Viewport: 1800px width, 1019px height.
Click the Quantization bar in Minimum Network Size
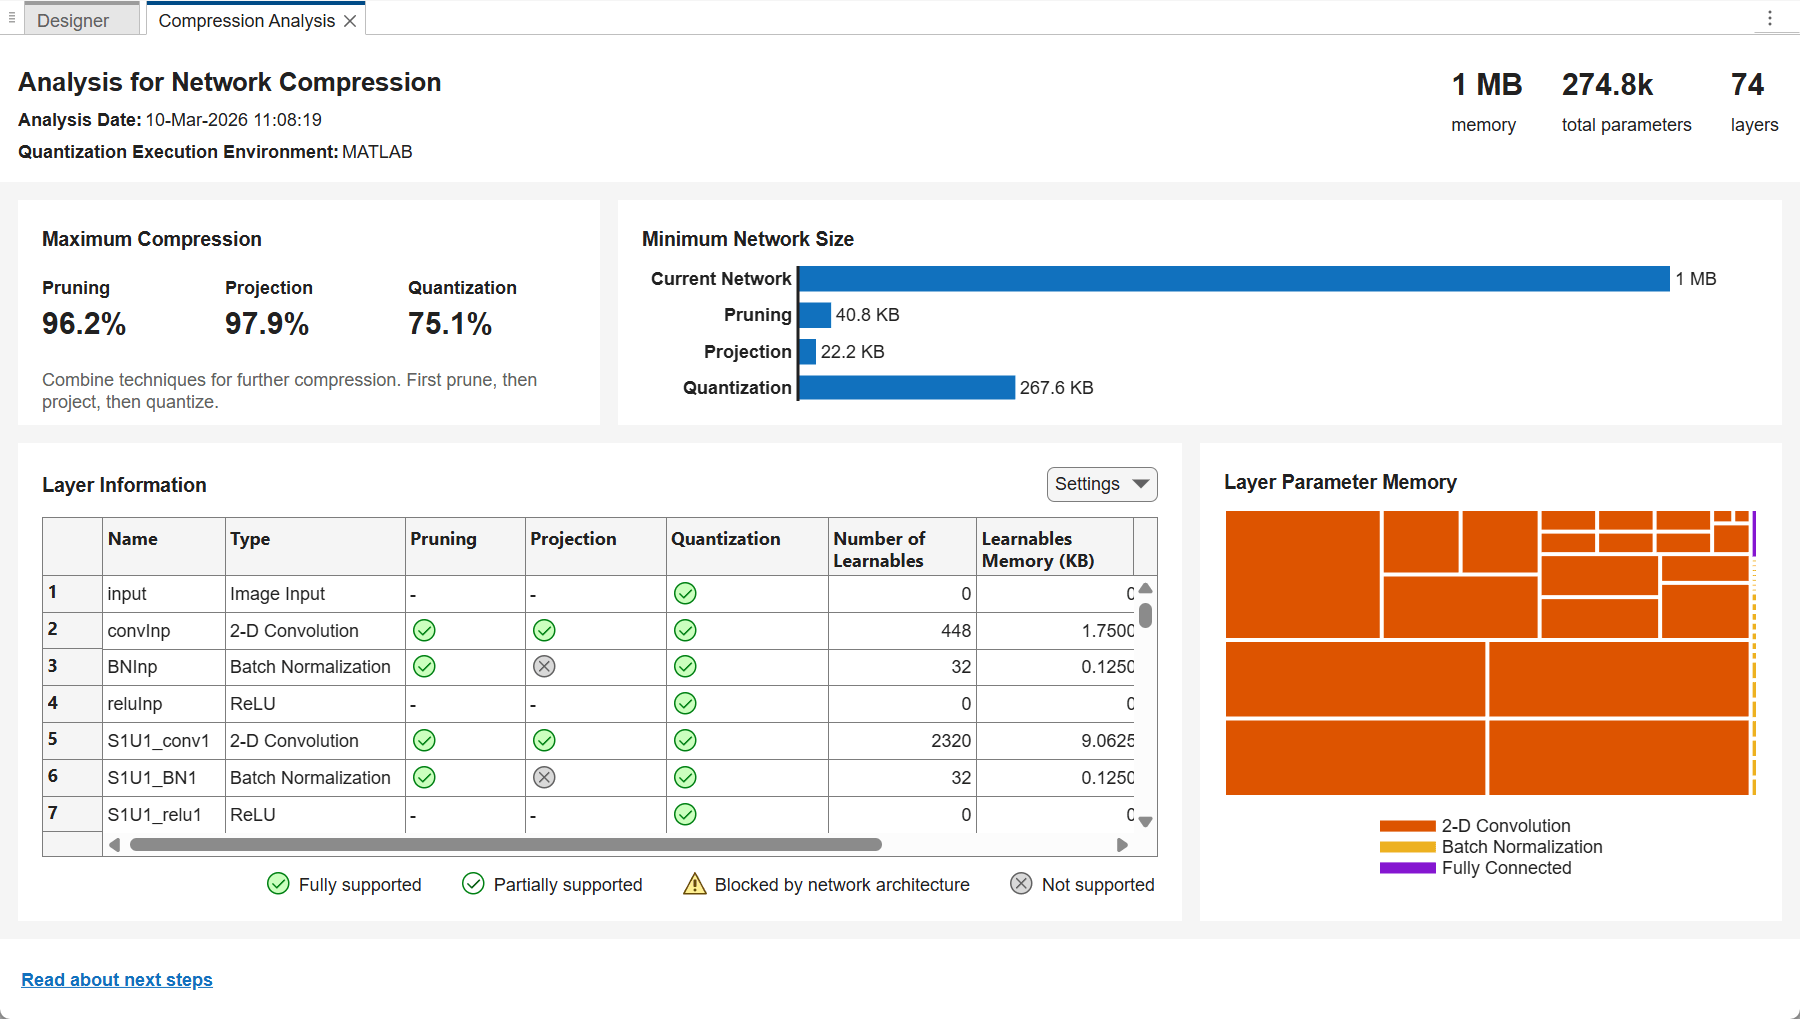[x=907, y=388]
